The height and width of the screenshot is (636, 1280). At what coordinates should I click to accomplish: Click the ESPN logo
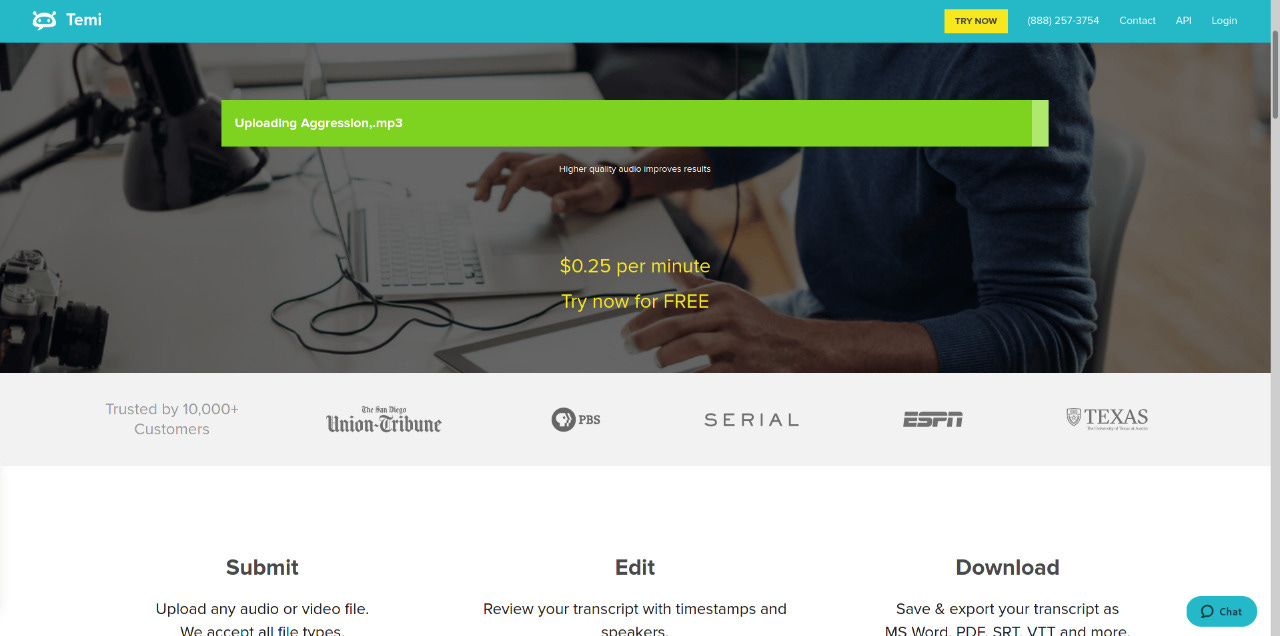(x=932, y=419)
